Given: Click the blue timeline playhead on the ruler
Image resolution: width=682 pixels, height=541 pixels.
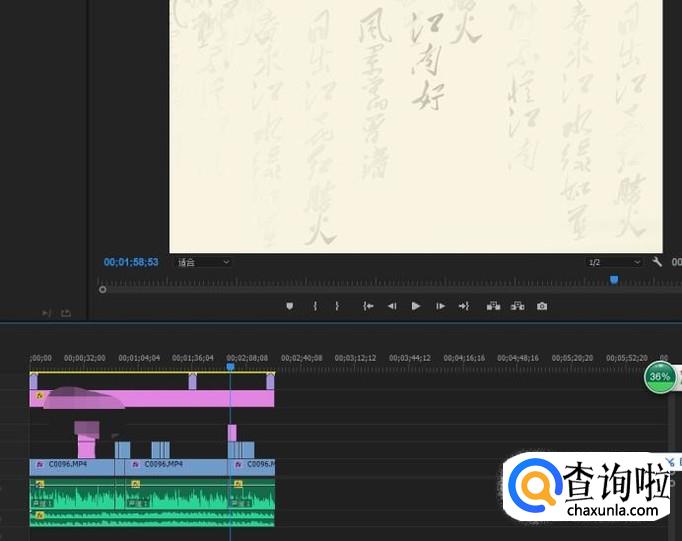Looking at the screenshot, I should coord(231,367).
